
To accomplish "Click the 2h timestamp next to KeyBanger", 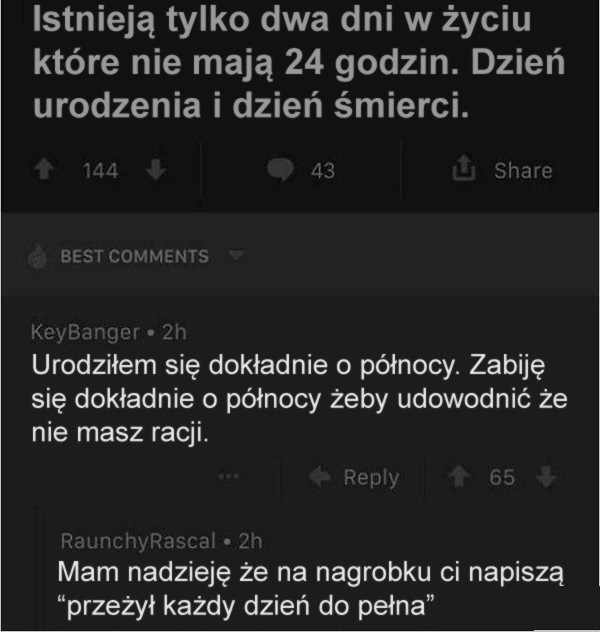I will [x=172, y=332].
